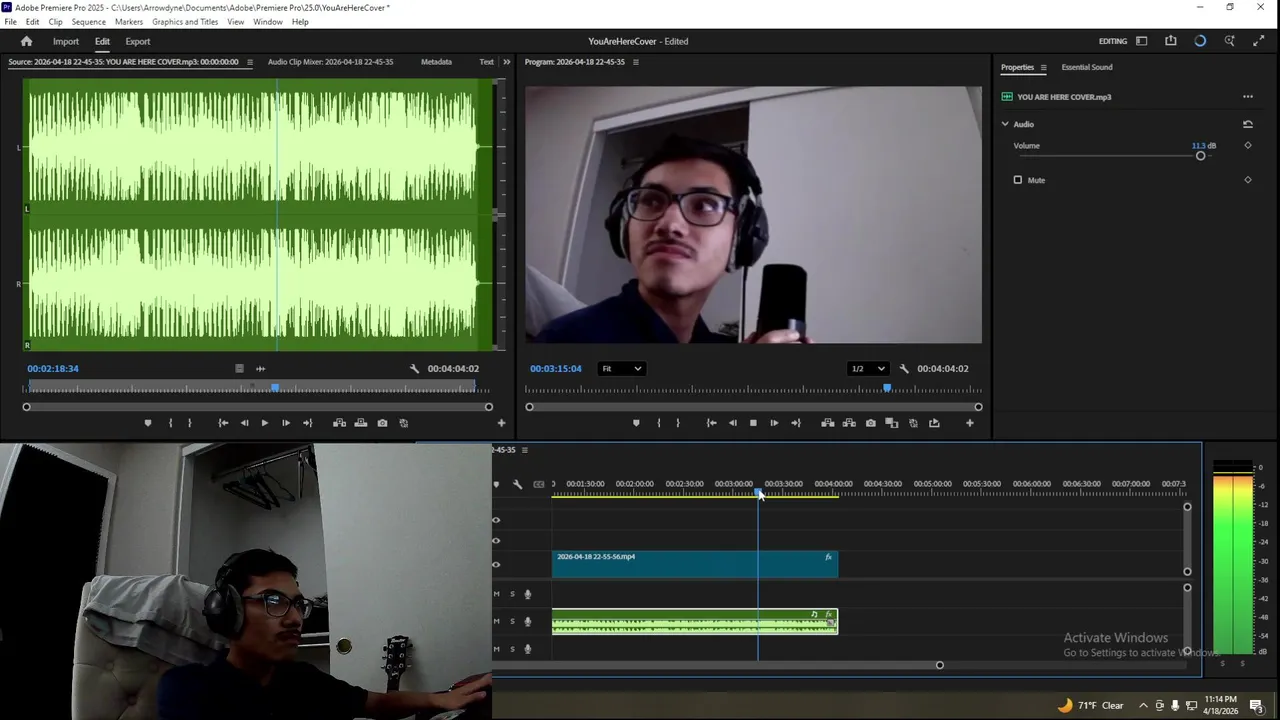Click the Quick Export share icon
Image resolution: width=1280 pixels, height=720 pixels.
[1171, 41]
